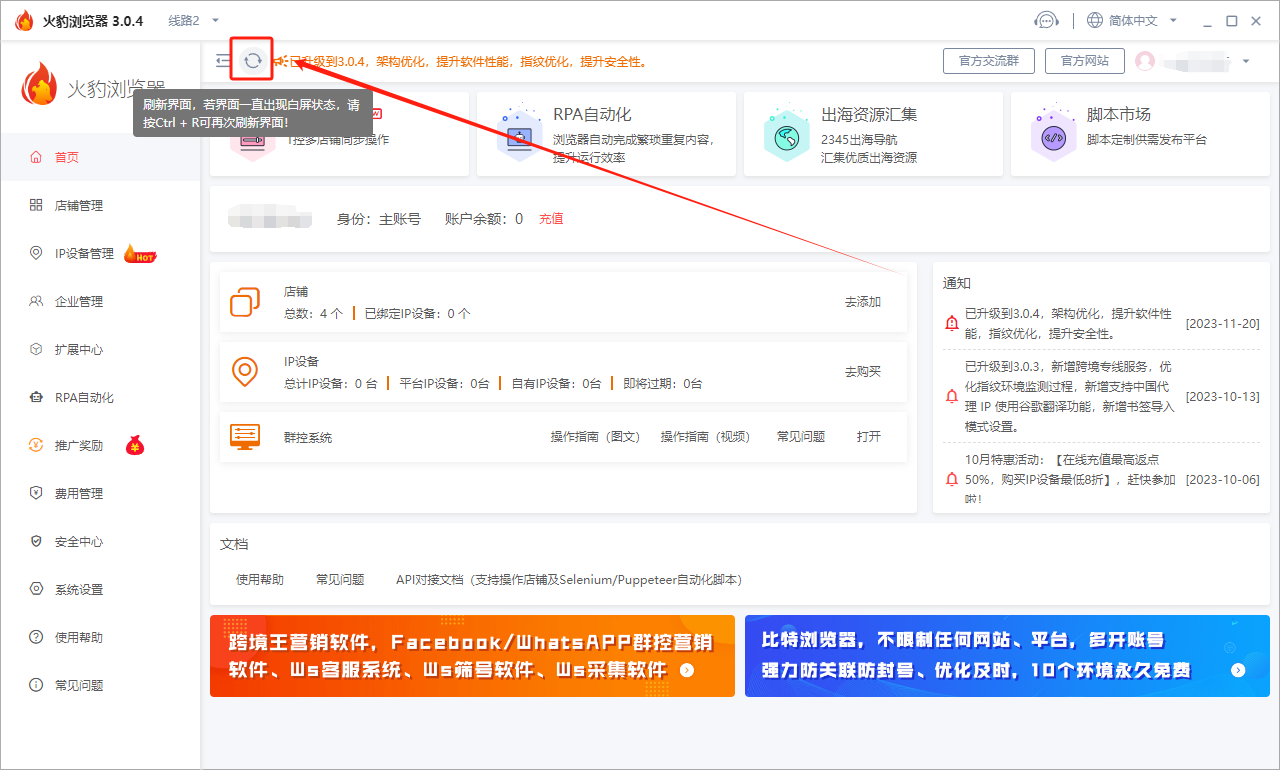Click the home icon beside 首页
The height and width of the screenshot is (770, 1280).
click(36, 157)
